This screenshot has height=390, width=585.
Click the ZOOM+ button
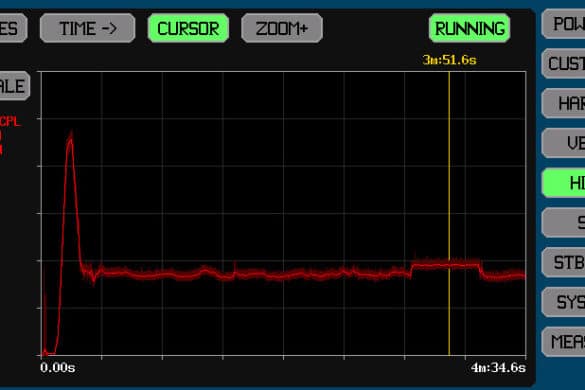tap(282, 28)
